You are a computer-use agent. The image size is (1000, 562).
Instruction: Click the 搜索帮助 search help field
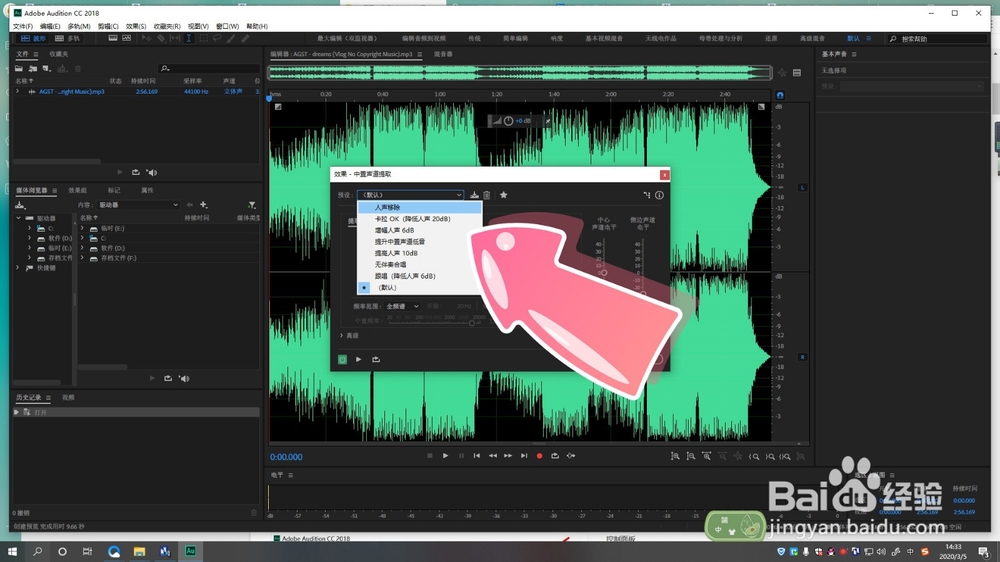[937, 39]
